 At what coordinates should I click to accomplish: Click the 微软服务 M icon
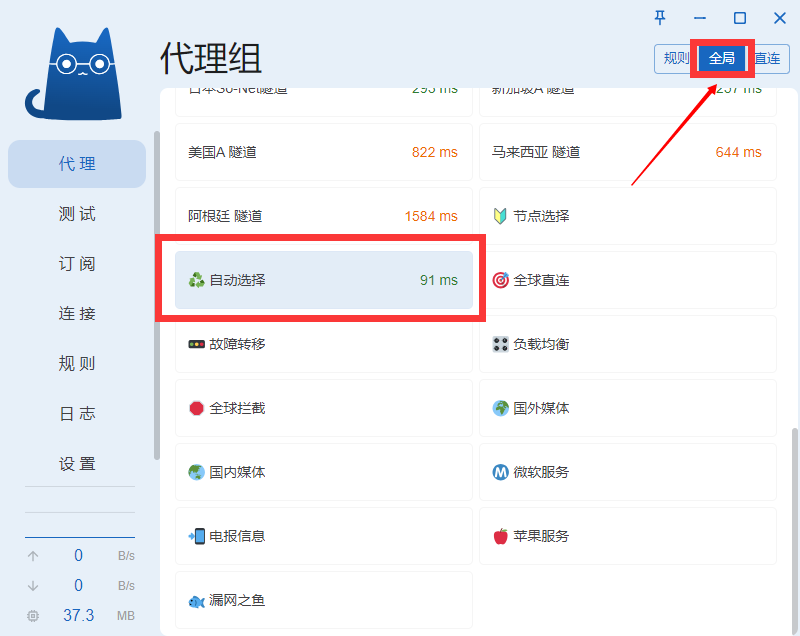(x=501, y=472)
